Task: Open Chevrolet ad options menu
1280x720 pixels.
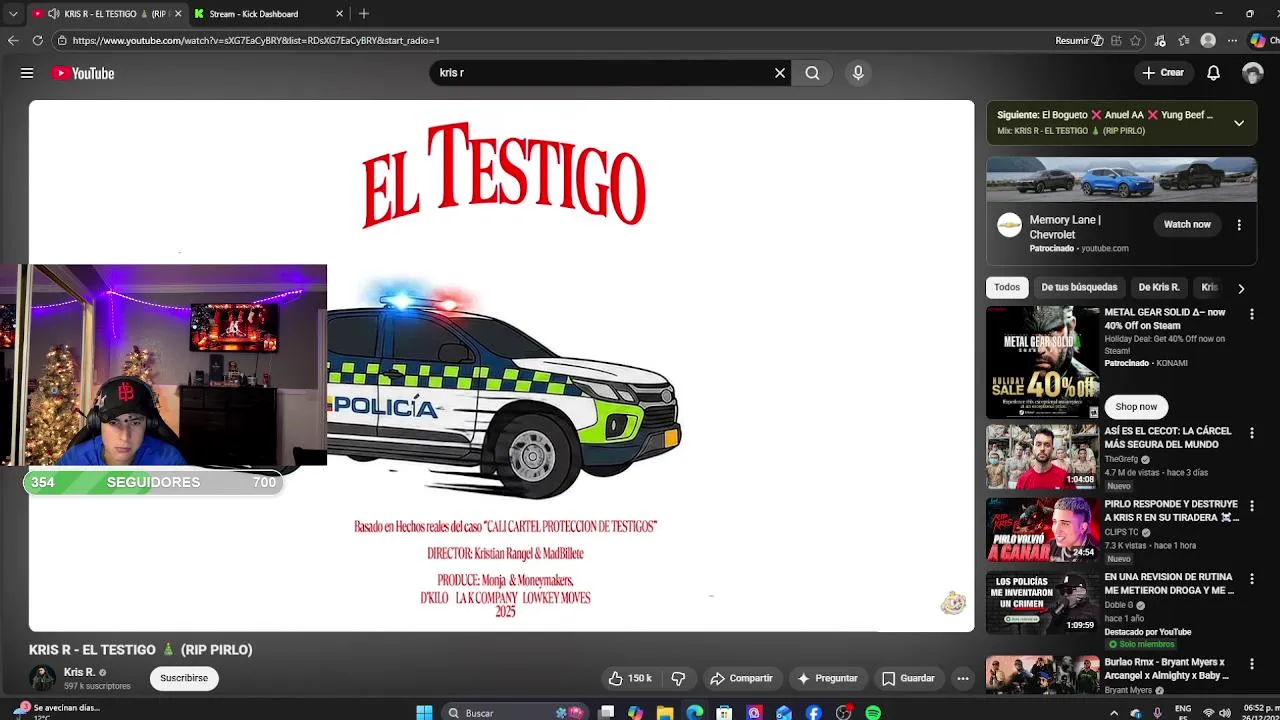Action: tap(1239, 225)
